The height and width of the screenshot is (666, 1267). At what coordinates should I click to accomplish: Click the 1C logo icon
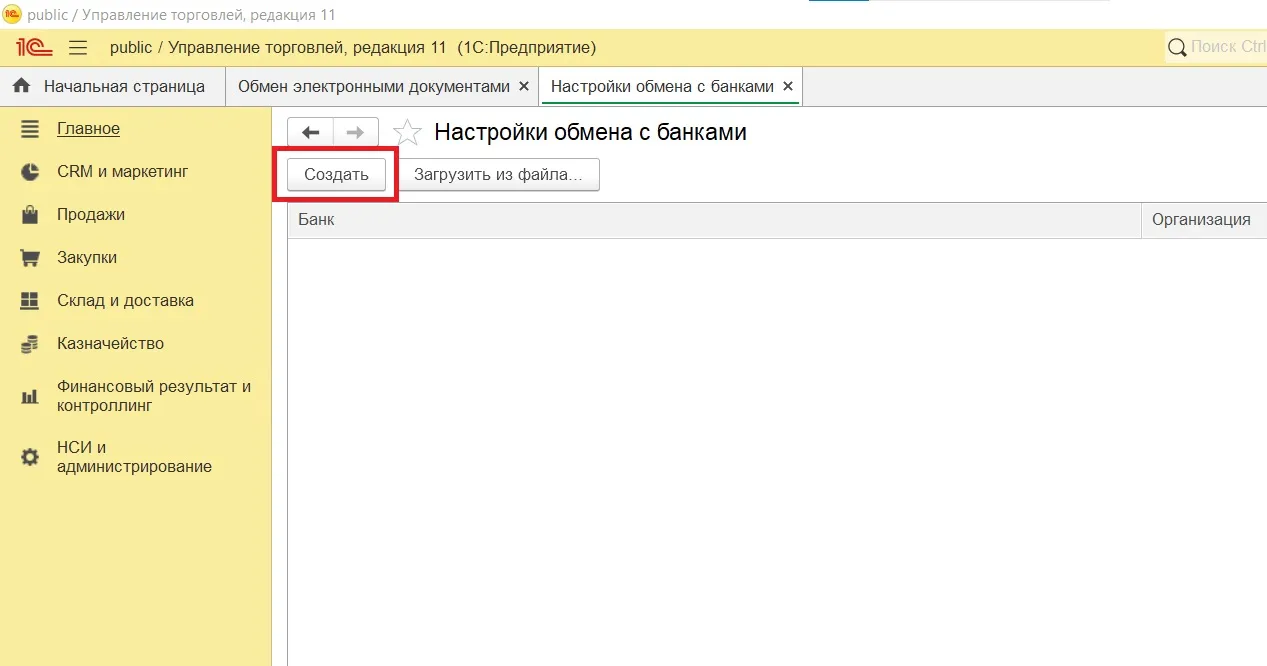(x=34, y=47)
